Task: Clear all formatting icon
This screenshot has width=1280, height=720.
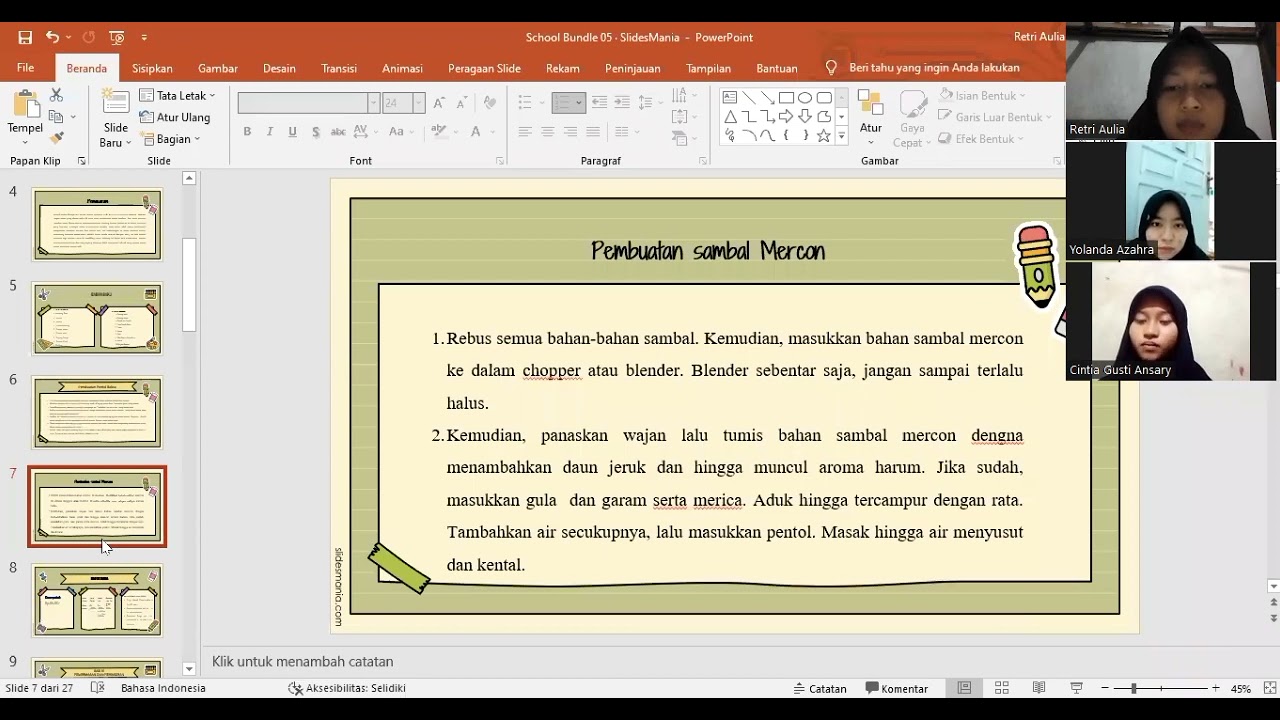Action: (x=489, y=103)
